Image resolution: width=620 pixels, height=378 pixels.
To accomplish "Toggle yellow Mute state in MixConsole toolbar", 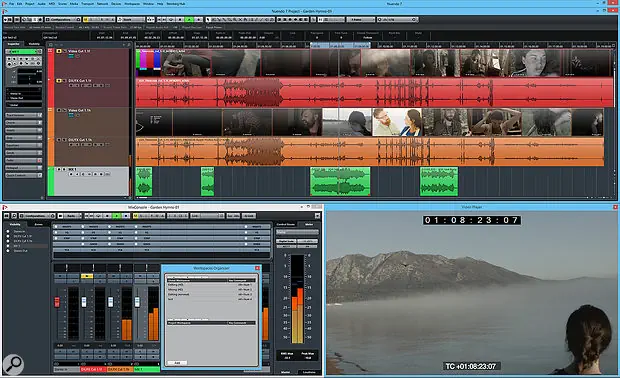I will click(136, 216).
